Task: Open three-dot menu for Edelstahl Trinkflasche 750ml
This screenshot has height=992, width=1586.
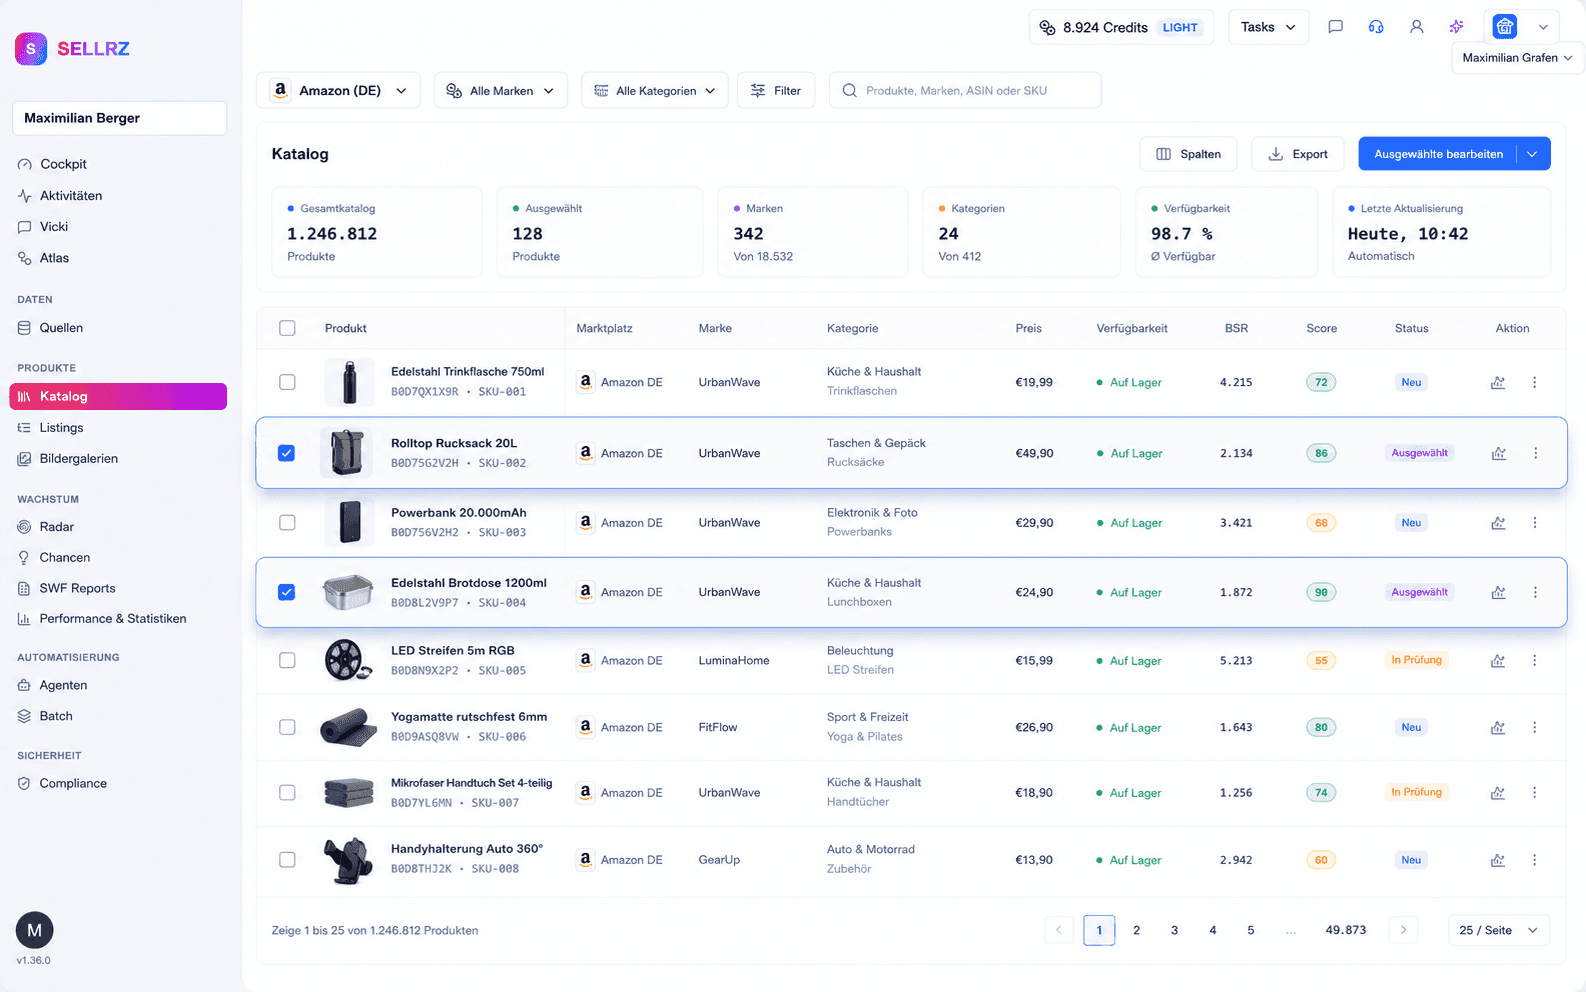Action: point(1535,382)
